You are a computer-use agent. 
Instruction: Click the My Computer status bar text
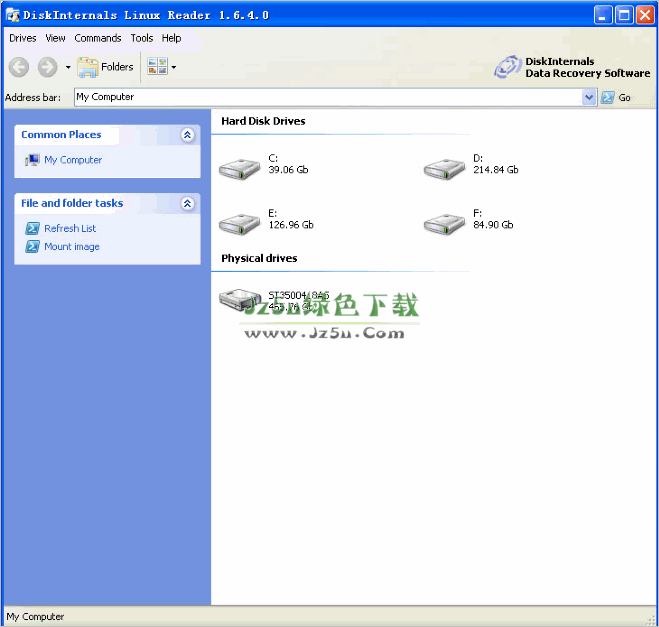coord(35,616)
